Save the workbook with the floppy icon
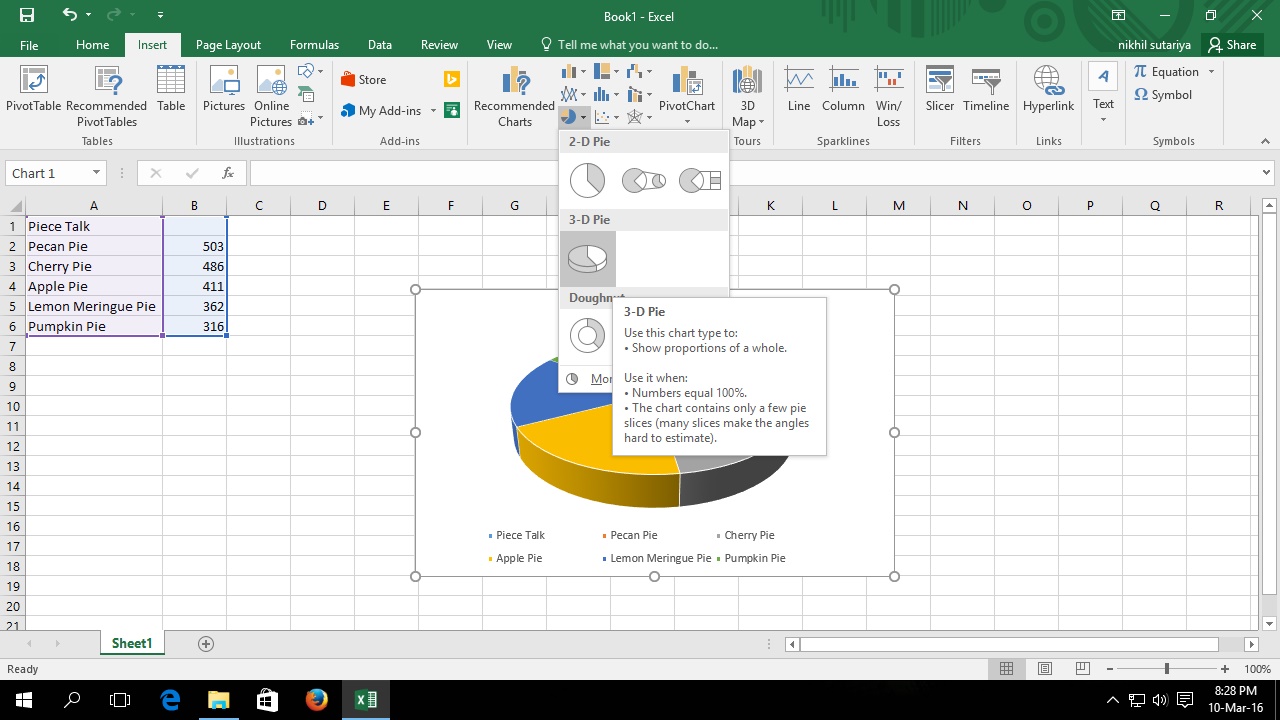The width and height of the screenshot is (1280, 720). (x=26, y=15)
